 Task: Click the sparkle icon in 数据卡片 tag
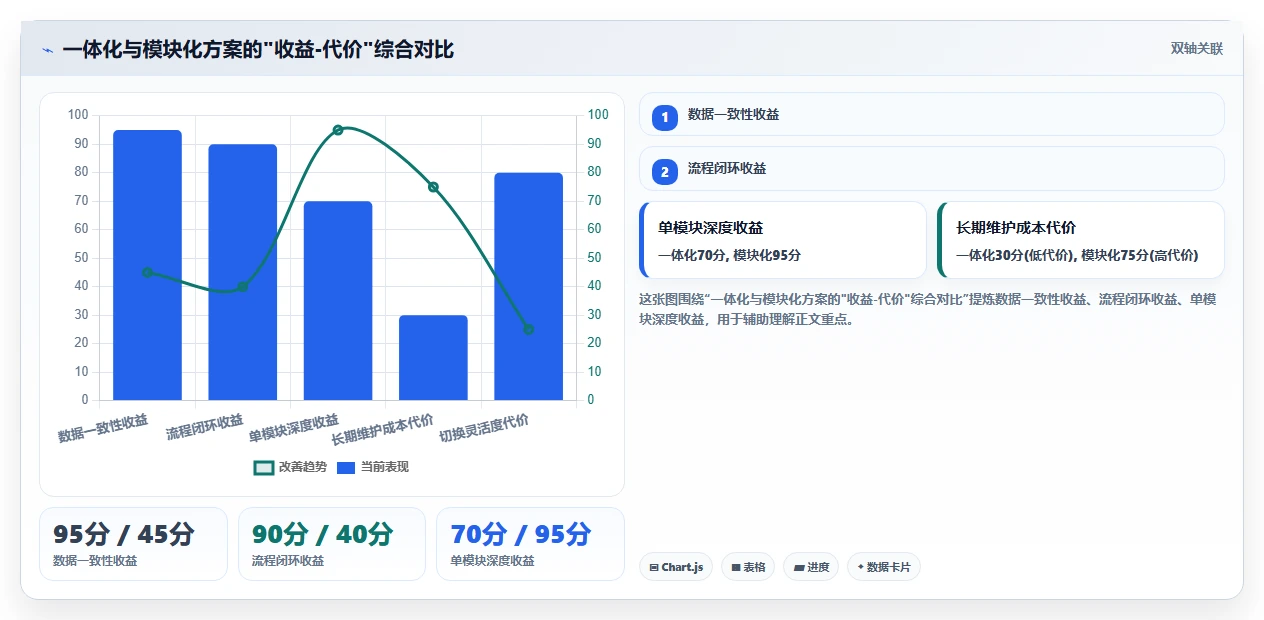(x=860, y=567)
